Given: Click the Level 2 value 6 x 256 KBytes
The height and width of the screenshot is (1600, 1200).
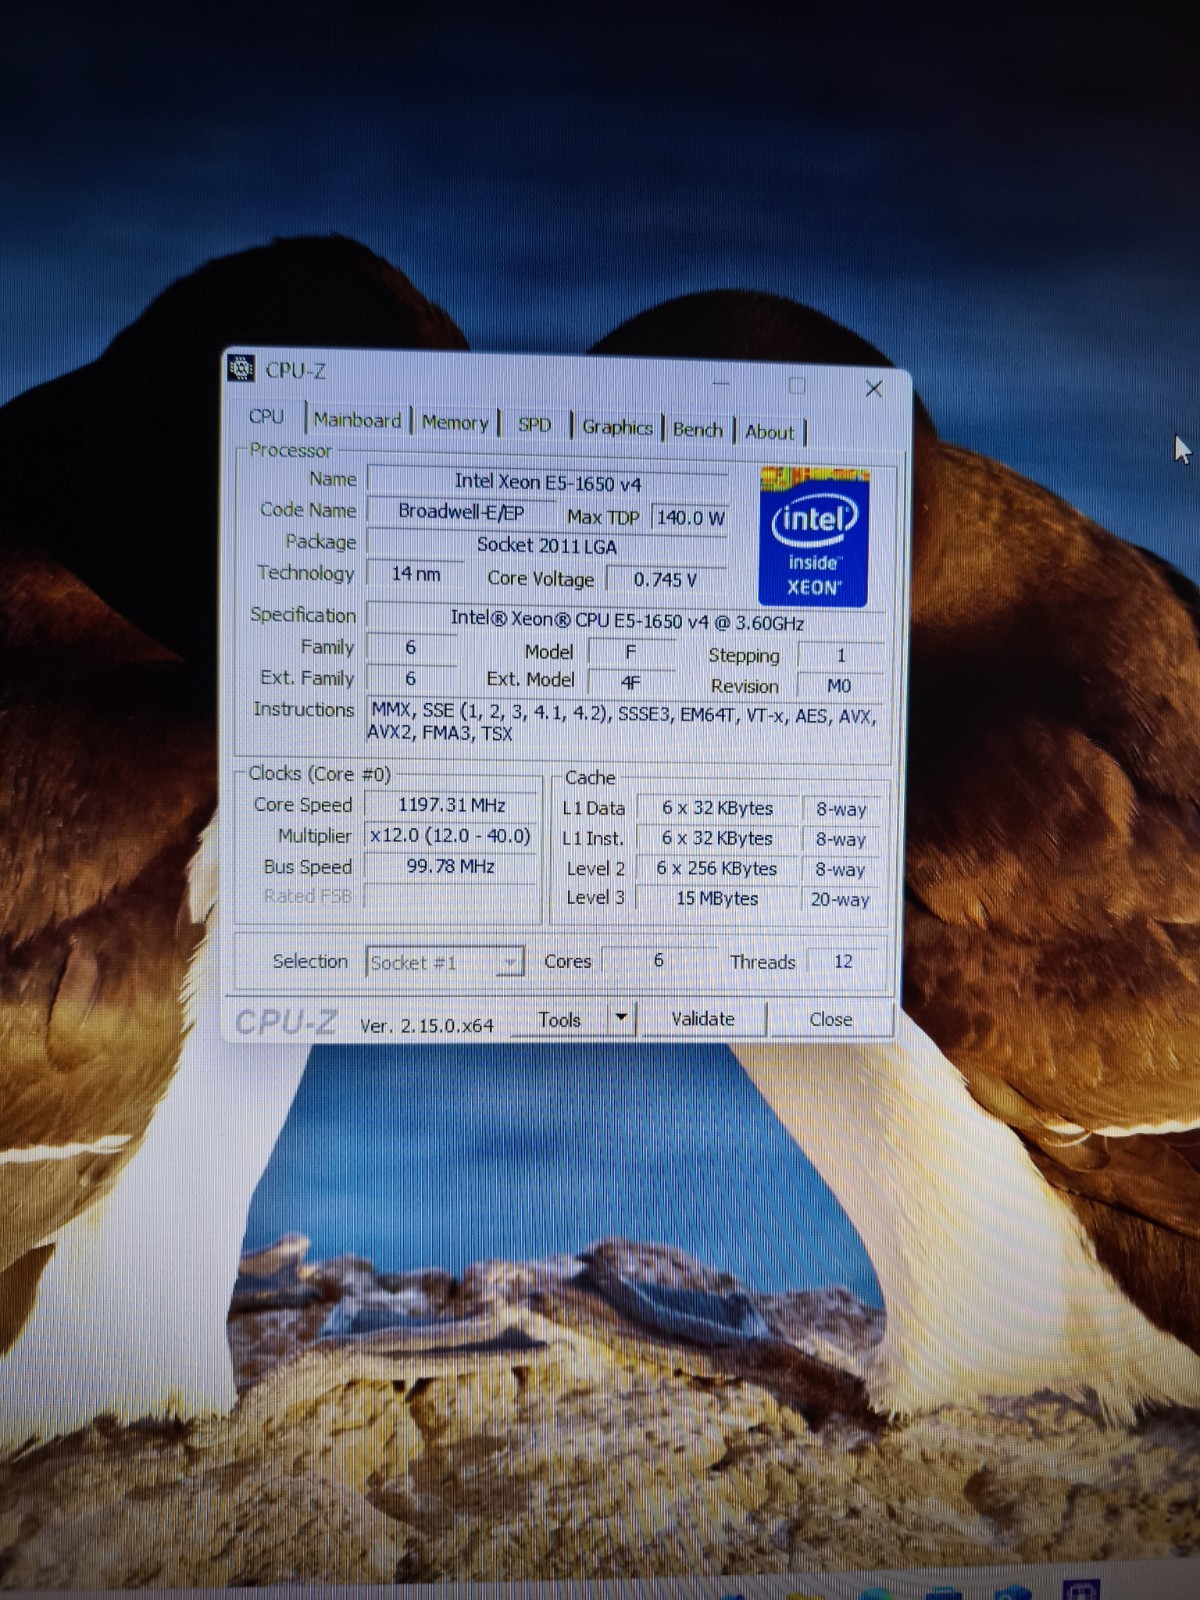Looking at the screenshot, I should coord(717,868).
